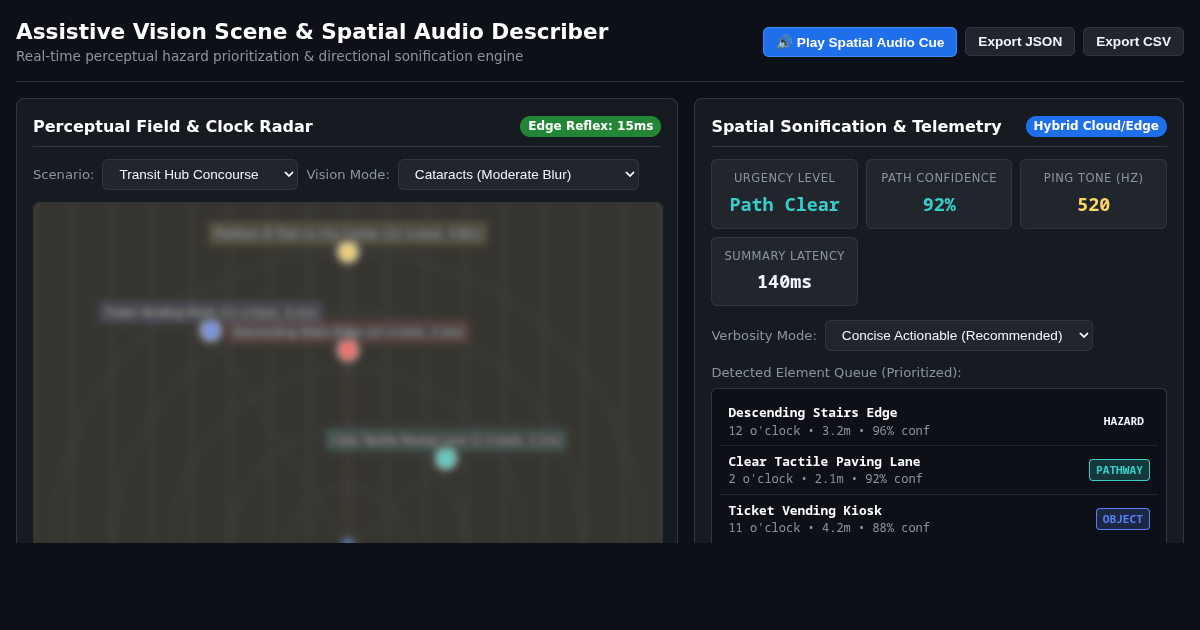Click the teal blurred tactile paving radar label
1200x630 pixels.
tap(446, 440)
